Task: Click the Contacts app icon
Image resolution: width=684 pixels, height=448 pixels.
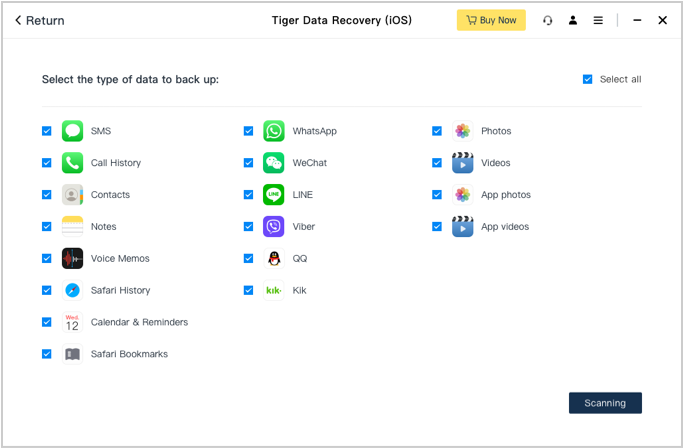Action: [72, 195]
